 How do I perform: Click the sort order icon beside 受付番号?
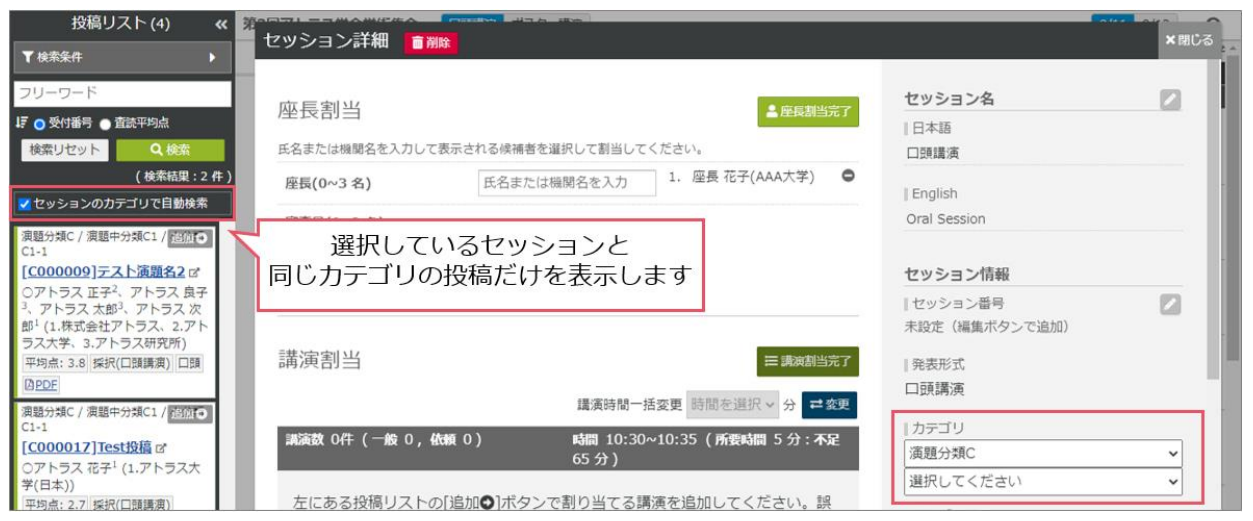[21, 124]
